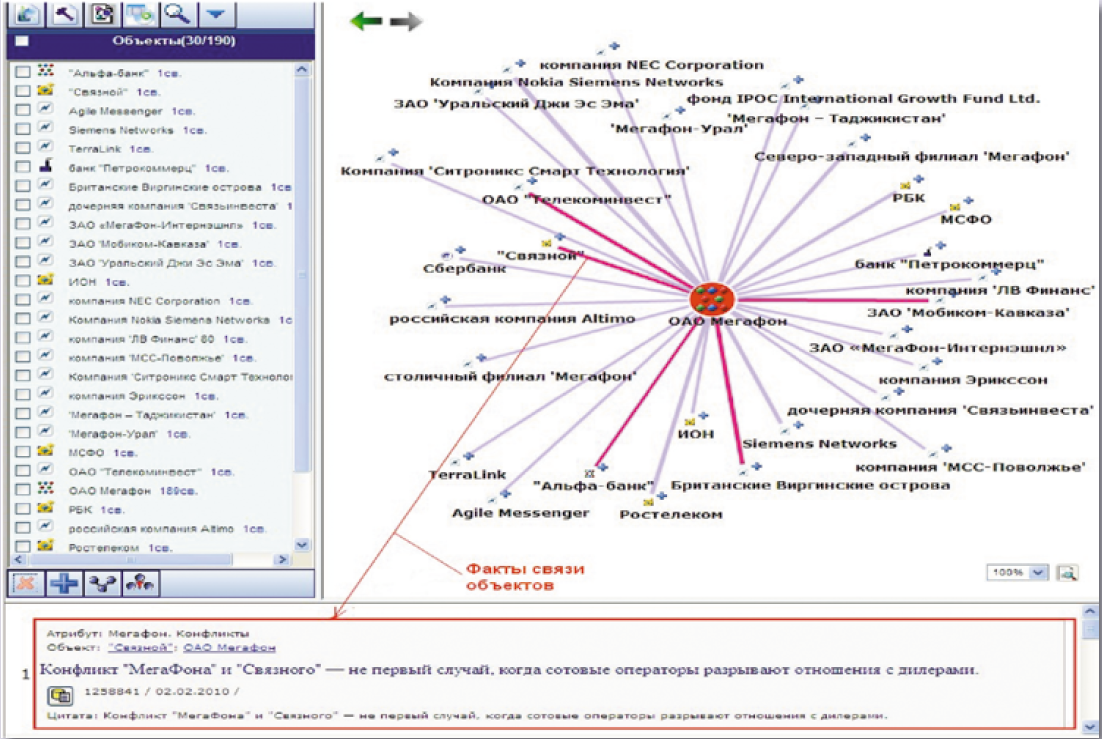The height and width of the screenshot is (739, 1102).
Task: Toggle the select-all checkbox in Объекты header
Action: point(23,42)
